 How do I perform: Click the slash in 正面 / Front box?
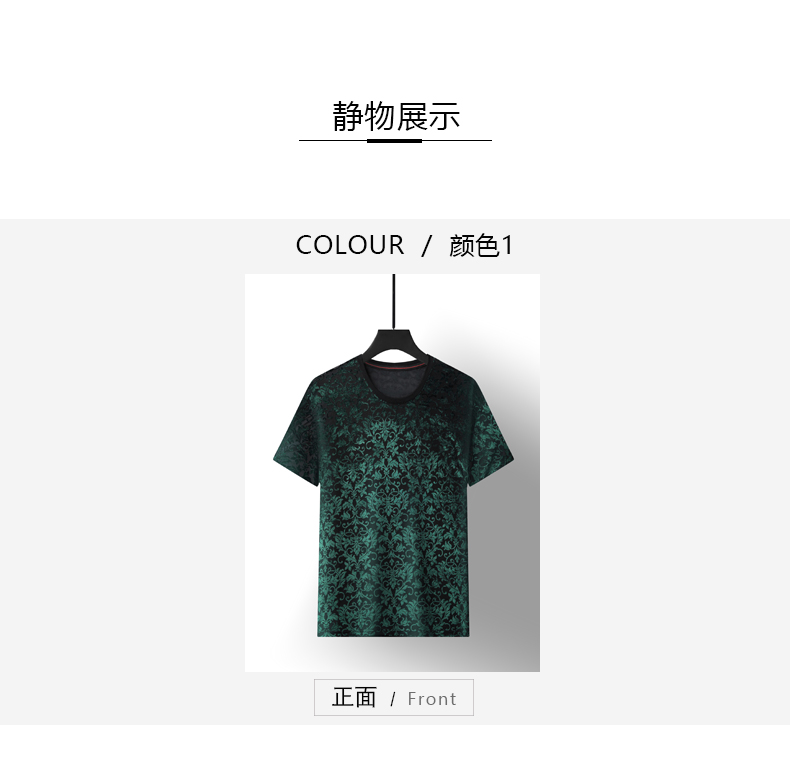[392, 699]
